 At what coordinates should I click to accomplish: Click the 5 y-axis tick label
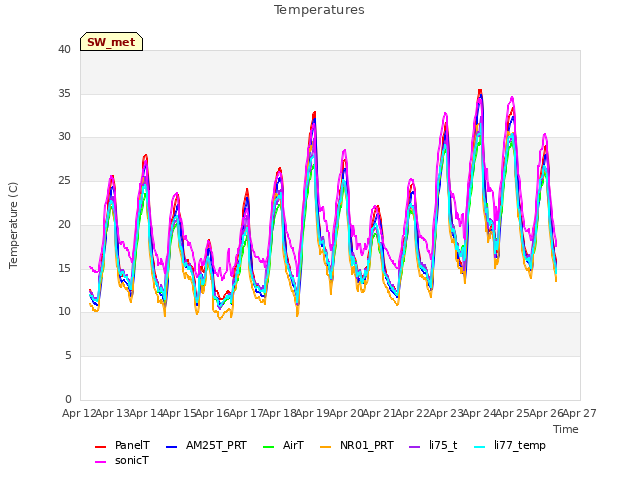pyautogui.click(x=68, y=356)
